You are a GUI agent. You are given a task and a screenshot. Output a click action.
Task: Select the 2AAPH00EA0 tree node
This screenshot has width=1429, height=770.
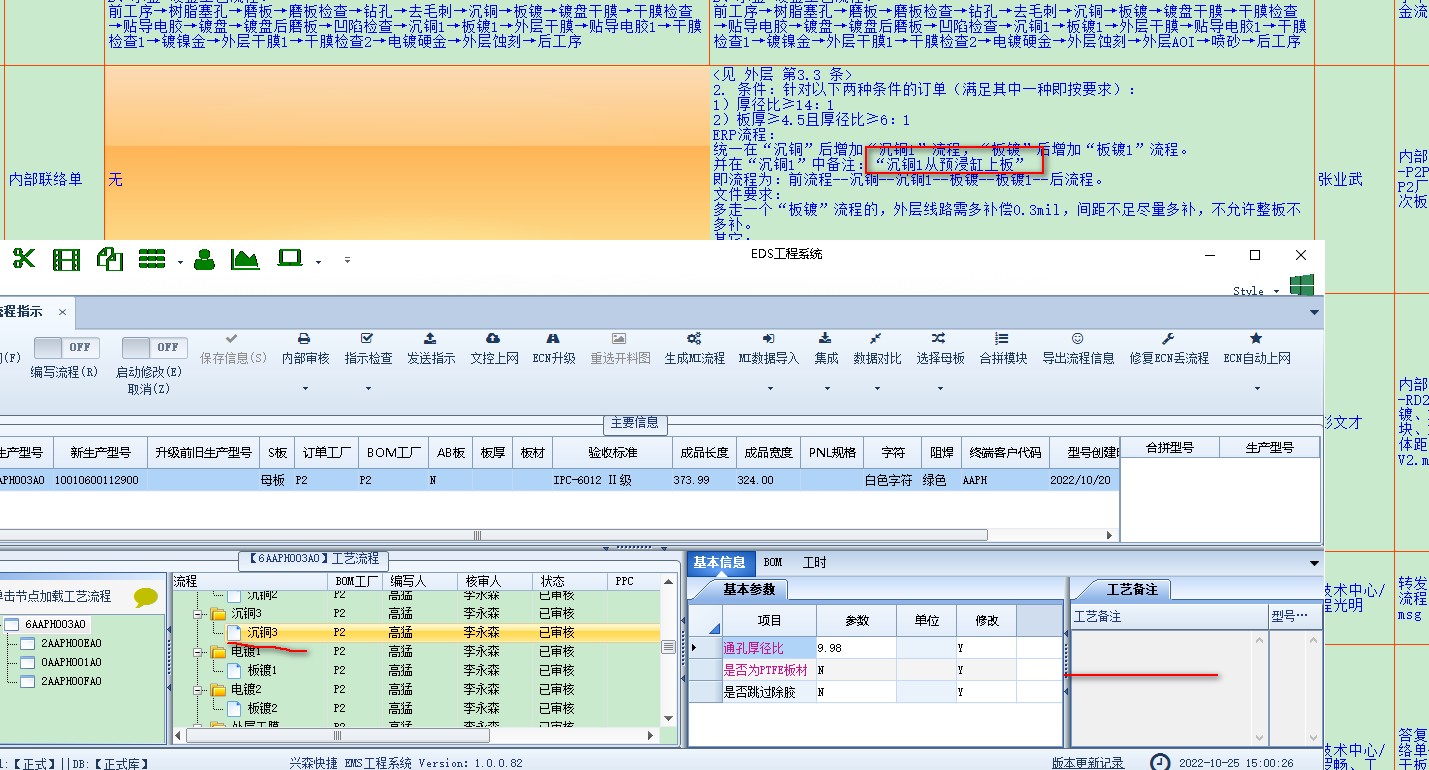click(70, 643)
